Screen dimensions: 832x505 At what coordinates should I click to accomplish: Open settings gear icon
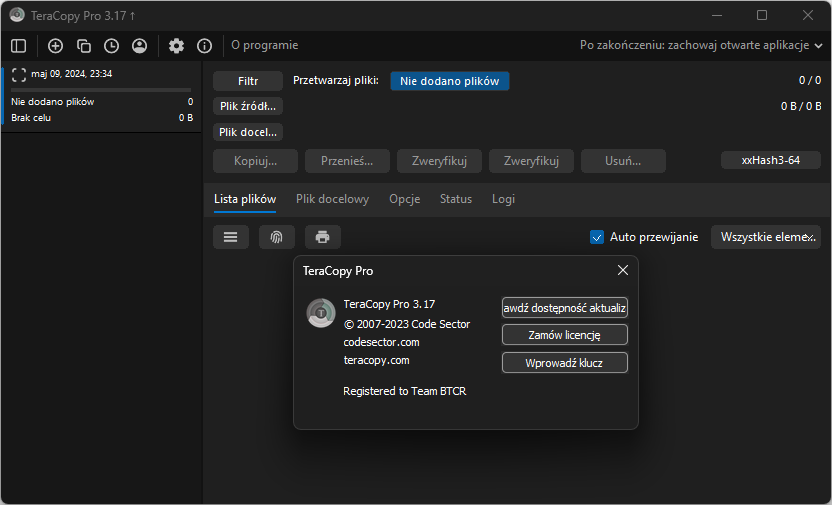click(x=176, y=46)
